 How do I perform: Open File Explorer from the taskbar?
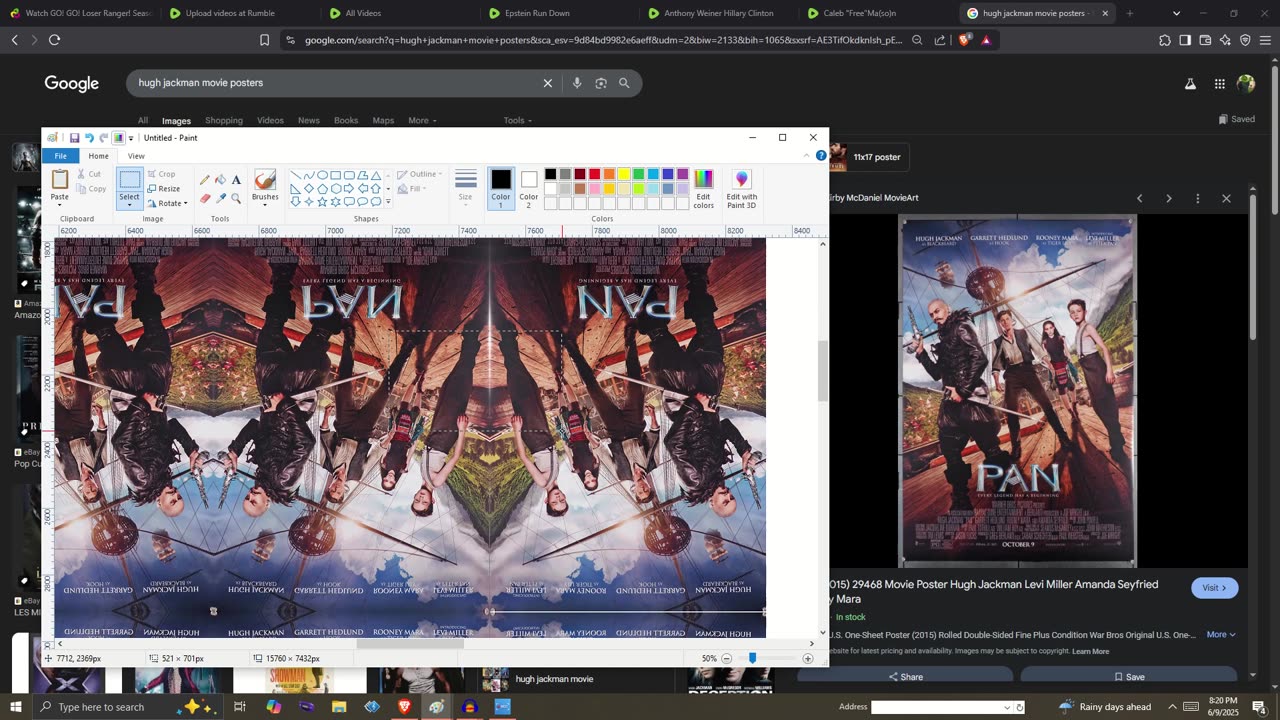[x=339, y=707]
